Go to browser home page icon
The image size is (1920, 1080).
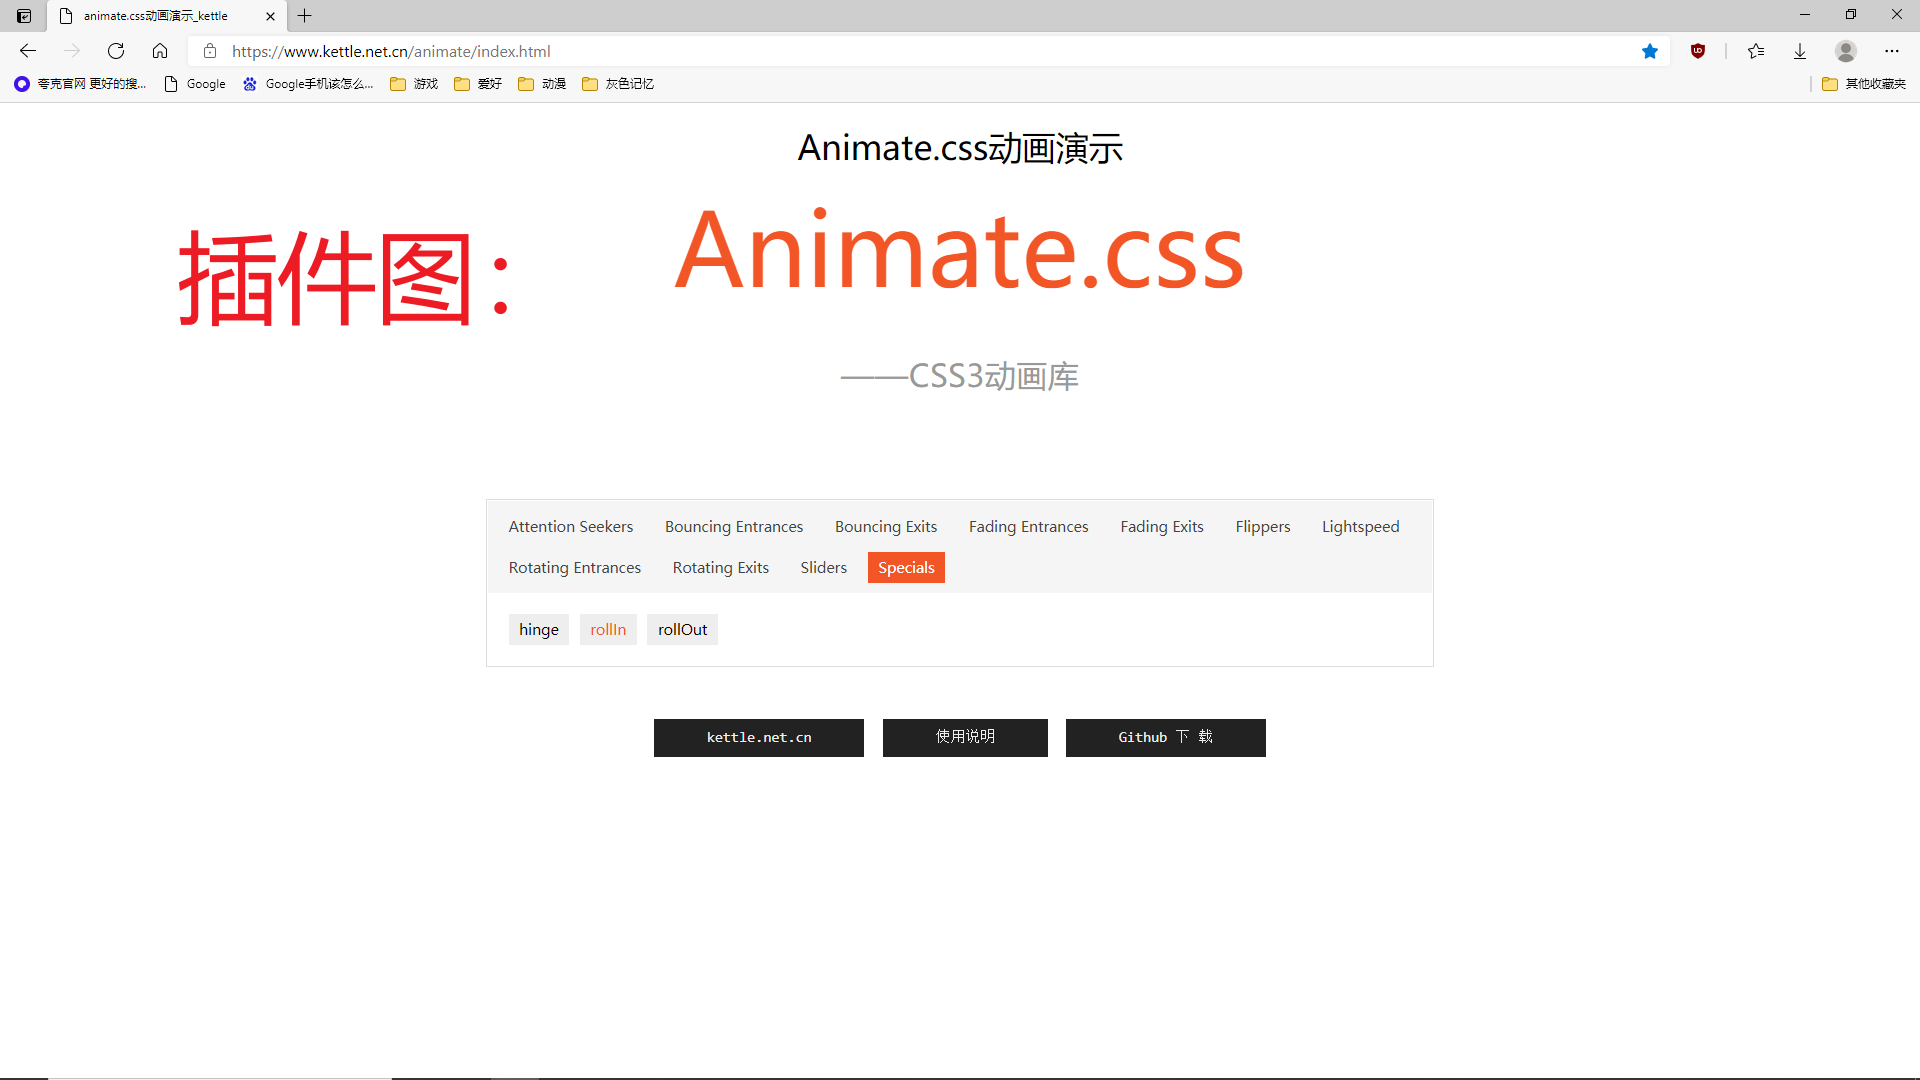point(160,51)
